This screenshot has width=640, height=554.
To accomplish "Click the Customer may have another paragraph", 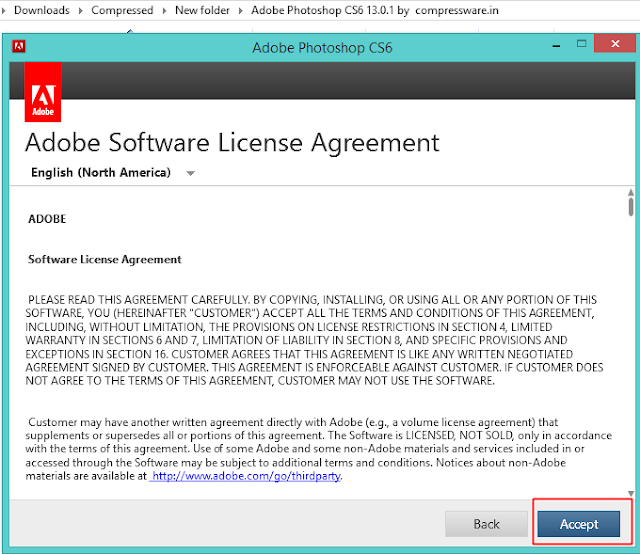I will 318,449.
